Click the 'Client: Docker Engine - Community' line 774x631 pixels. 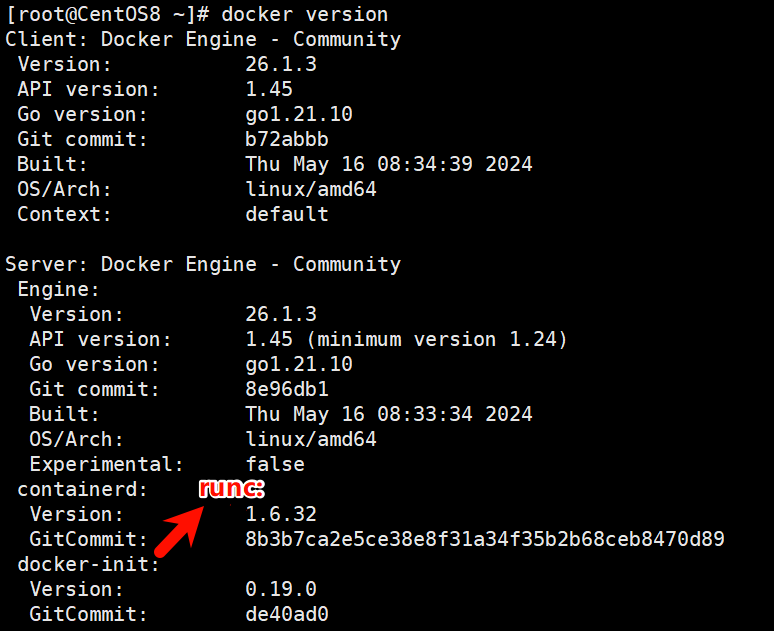[x=203, y=39]
